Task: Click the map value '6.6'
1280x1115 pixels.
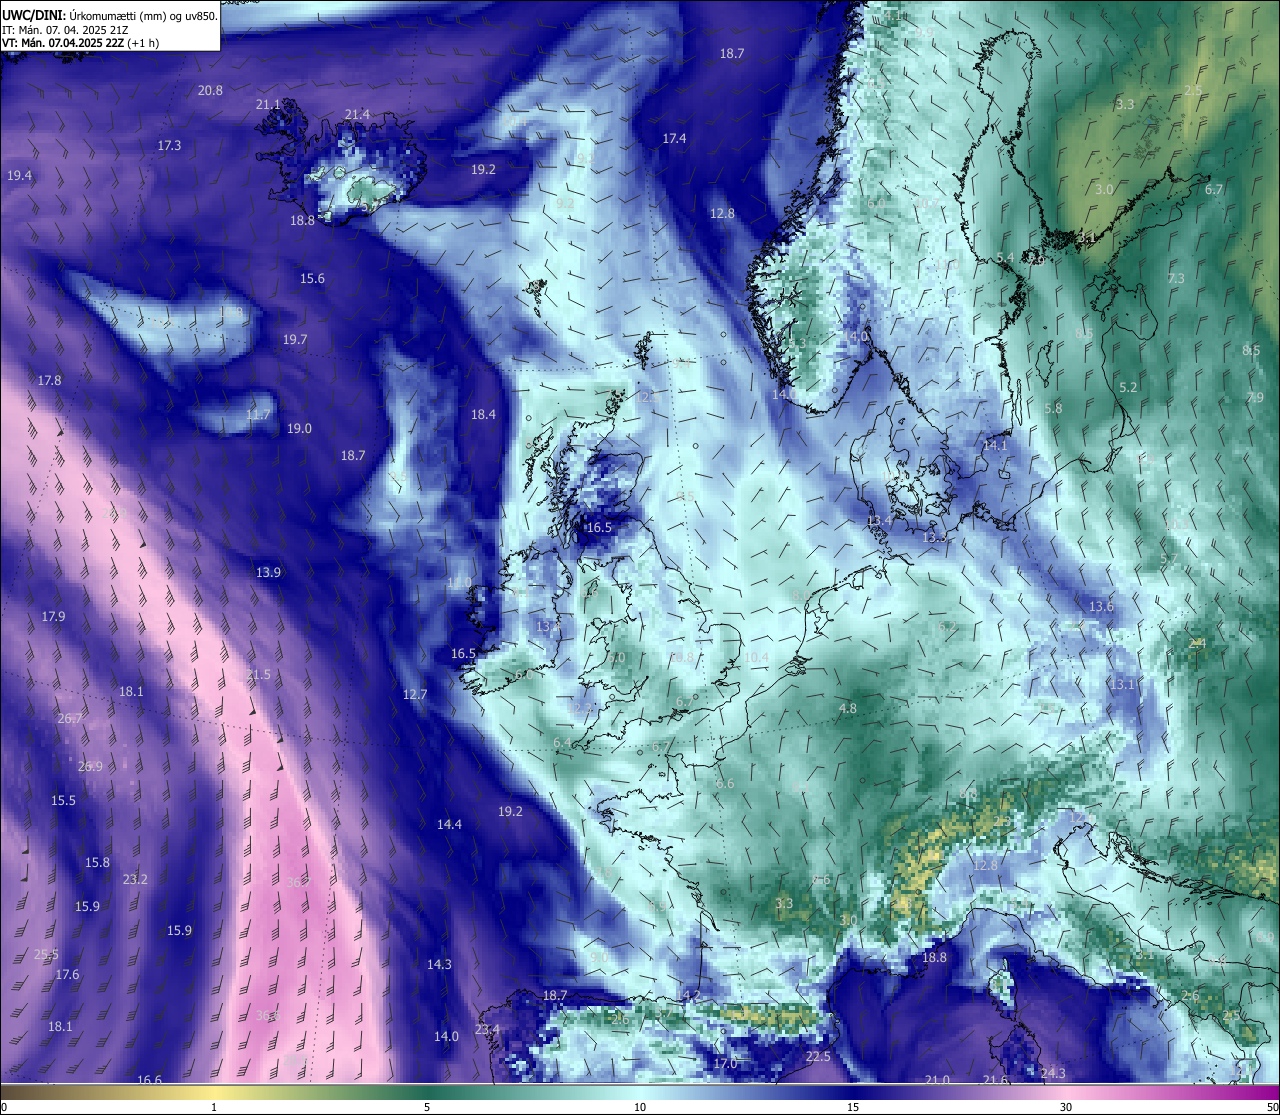Action: click(725, 784)
